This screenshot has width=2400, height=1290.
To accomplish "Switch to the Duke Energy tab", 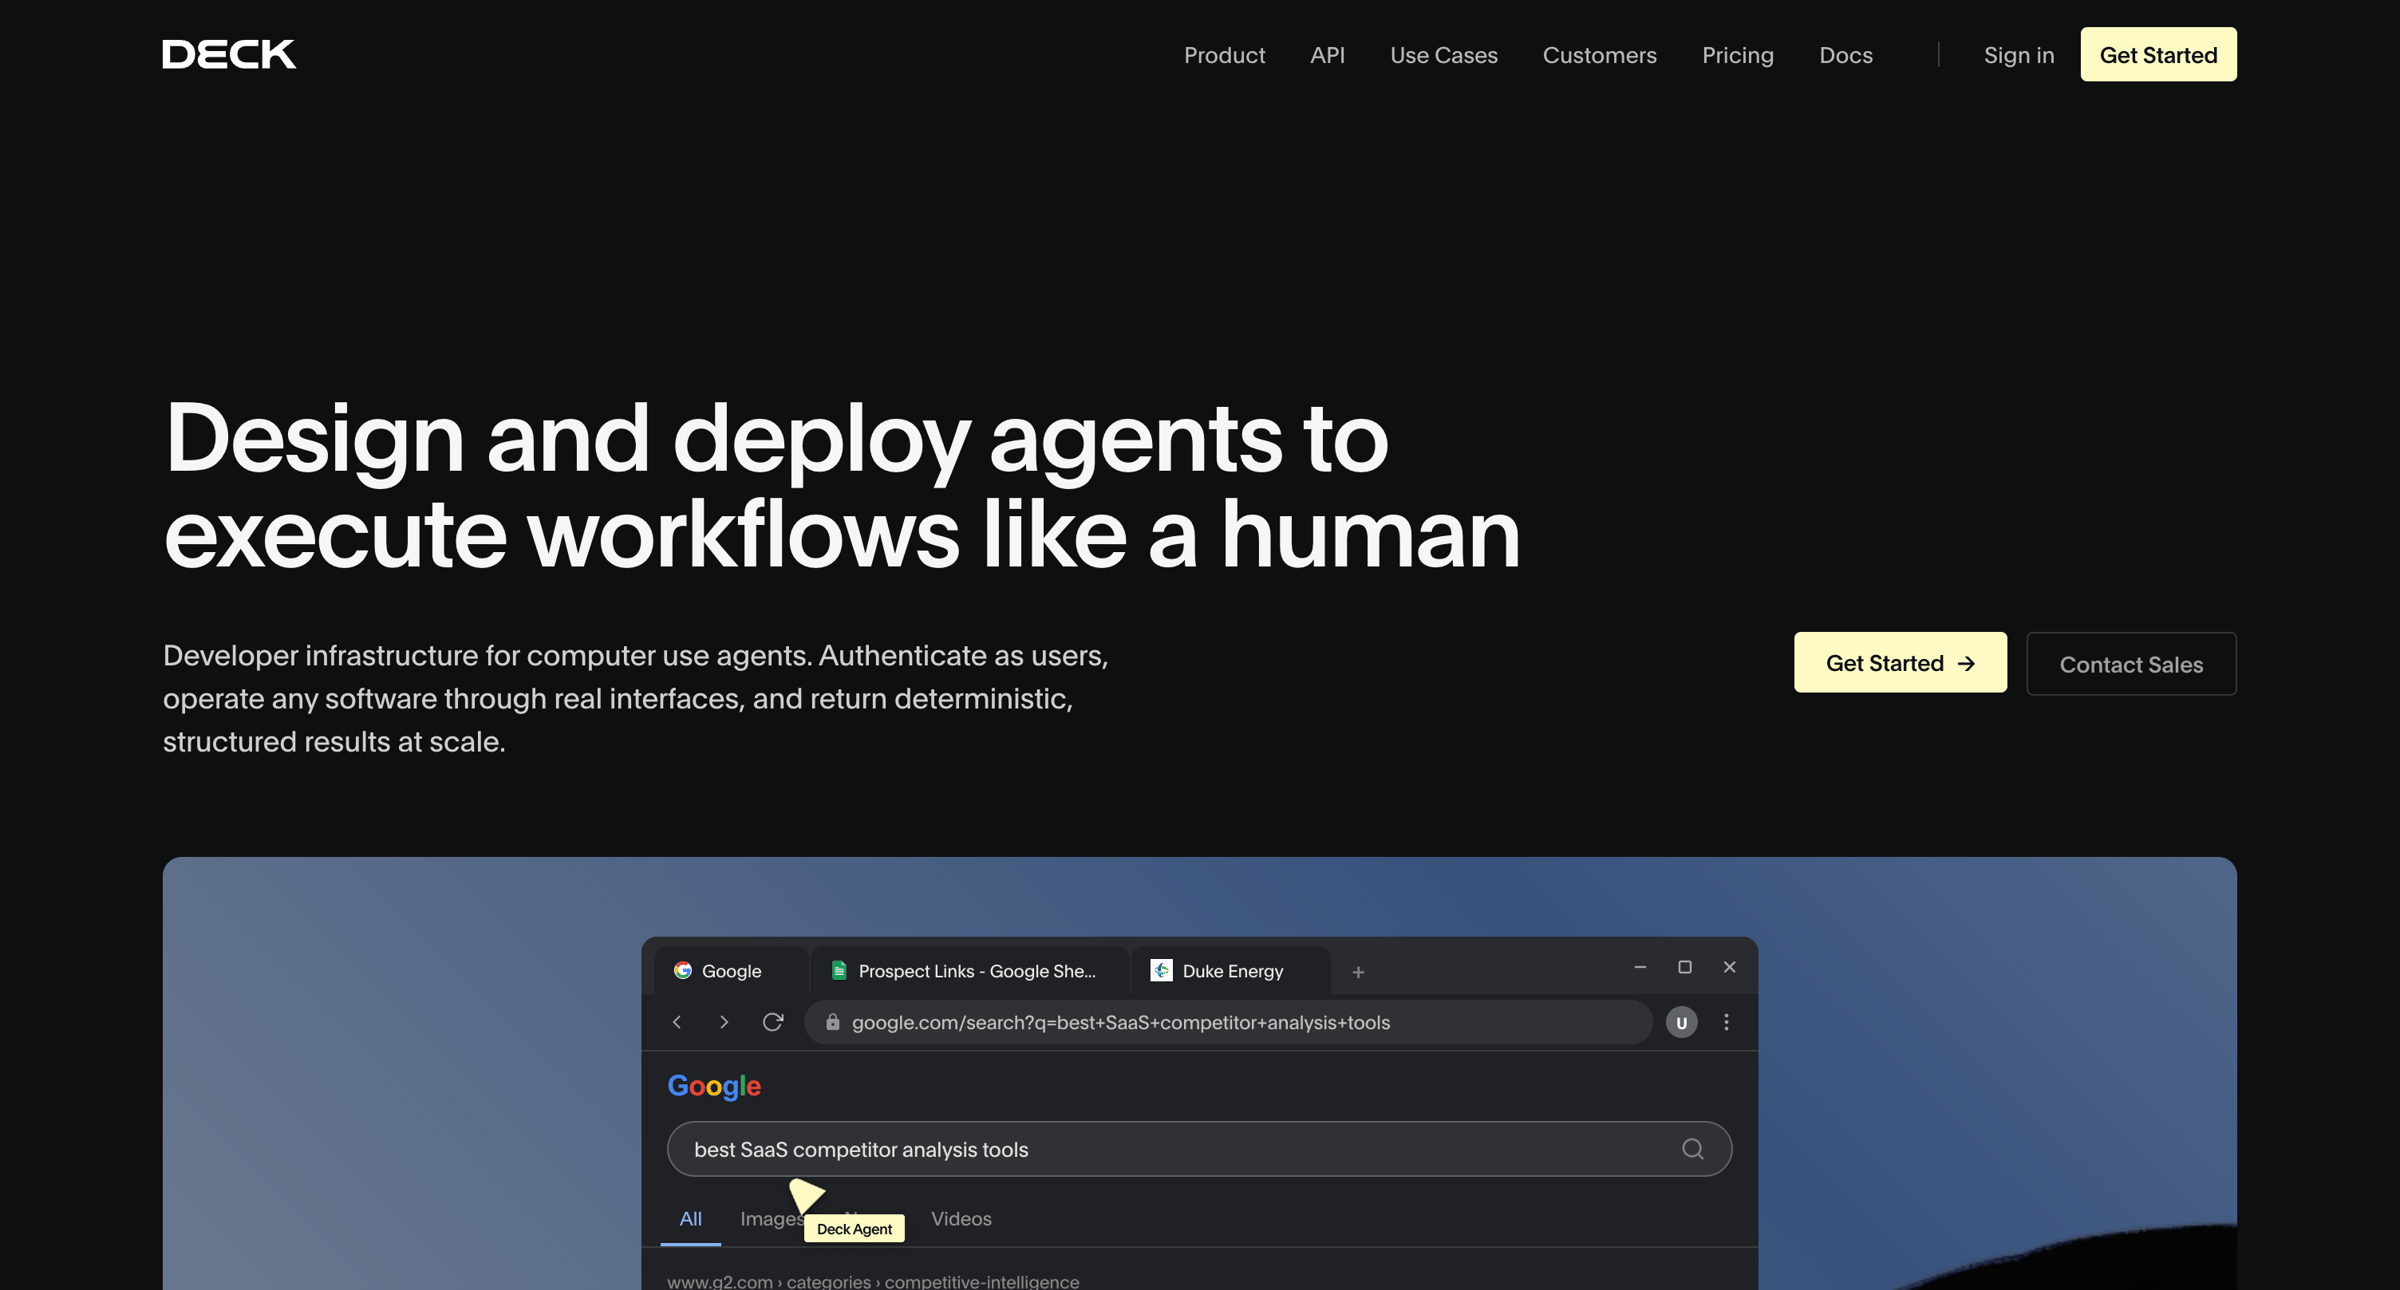I will pyautogui.click(x=1231, y=970).
